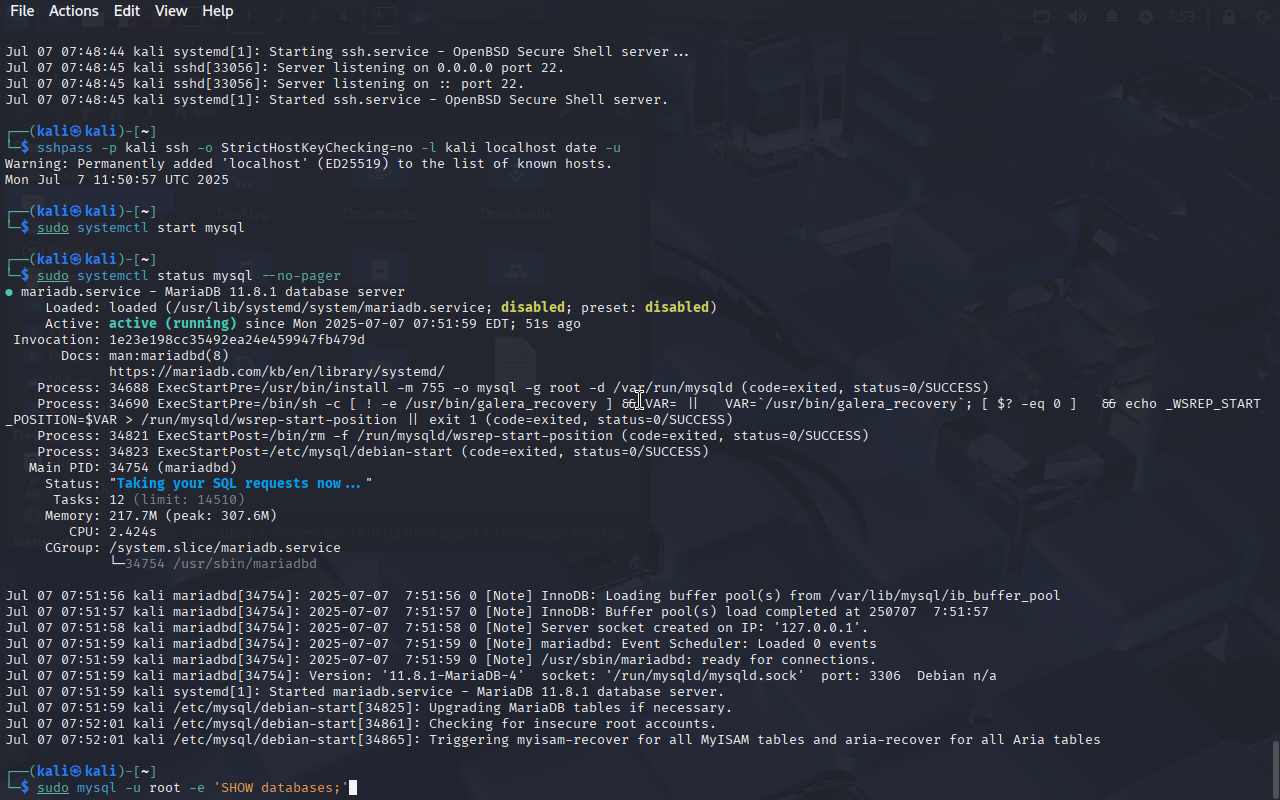Click the green status dot before mariadb.service
This screenshot has width=1280, height=800.
click(9, 292)
